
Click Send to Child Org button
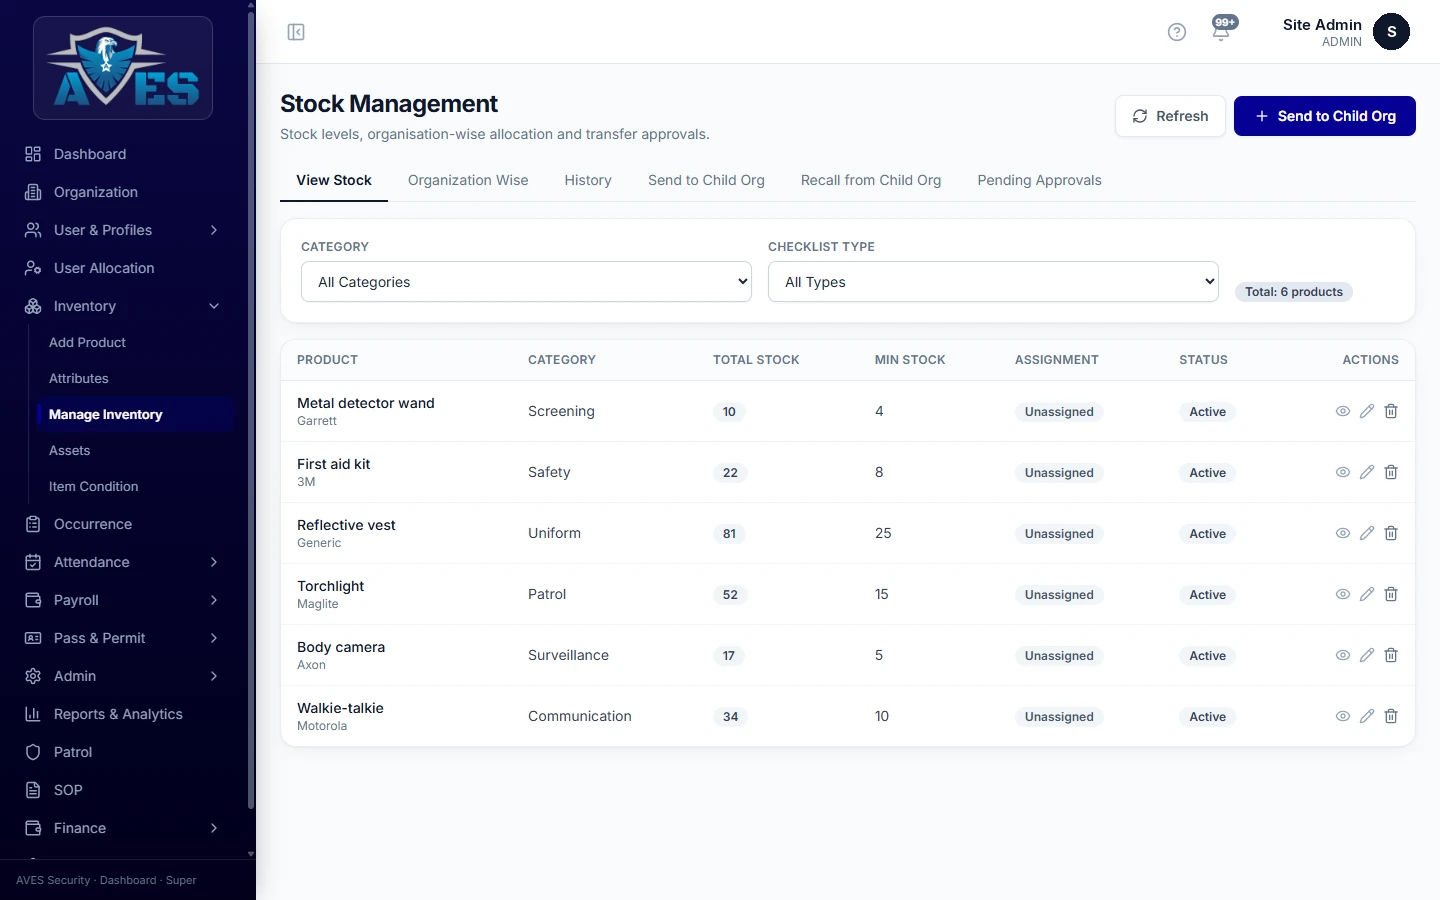pos(1325,116)
